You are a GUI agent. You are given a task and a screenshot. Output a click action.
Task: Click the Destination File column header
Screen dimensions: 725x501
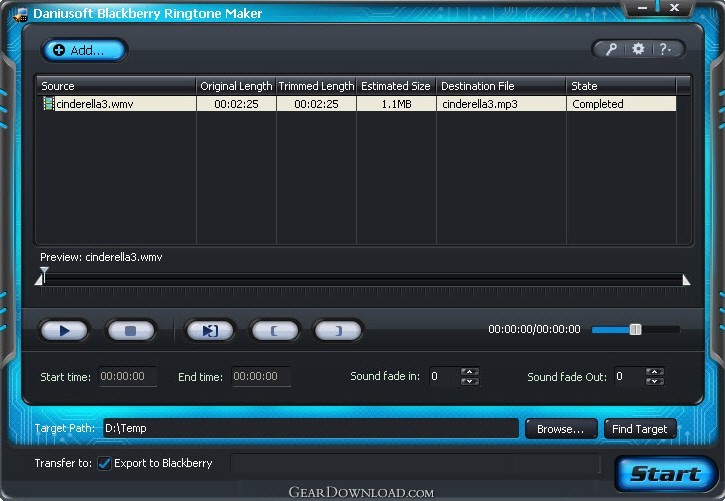(501, 86)
